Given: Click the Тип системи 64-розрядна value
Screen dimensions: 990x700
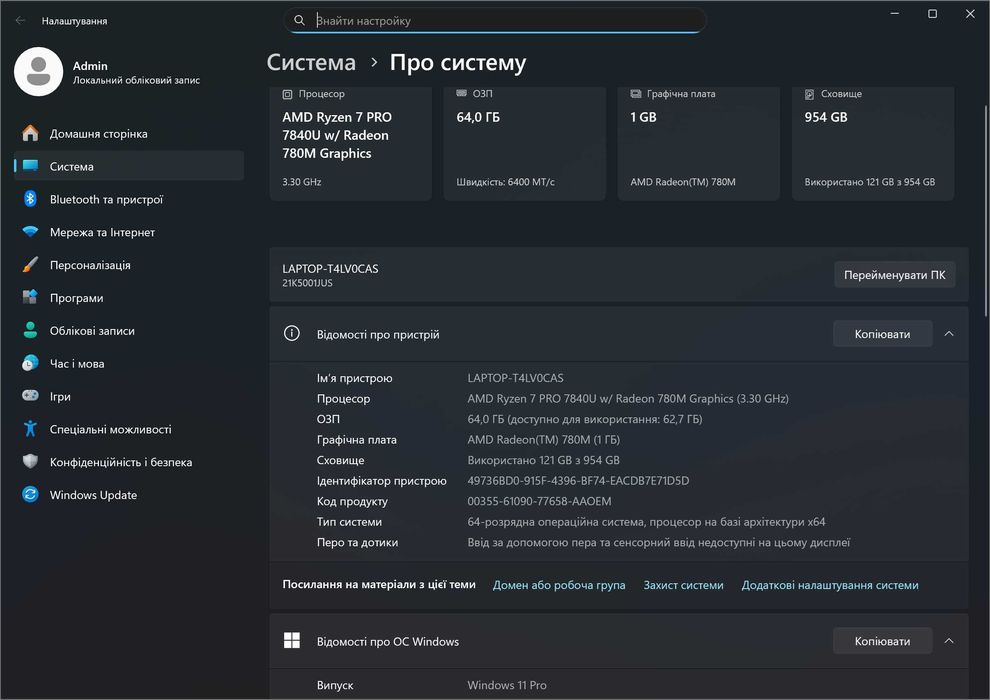Looking at the screenshot, I should (646, 521).
